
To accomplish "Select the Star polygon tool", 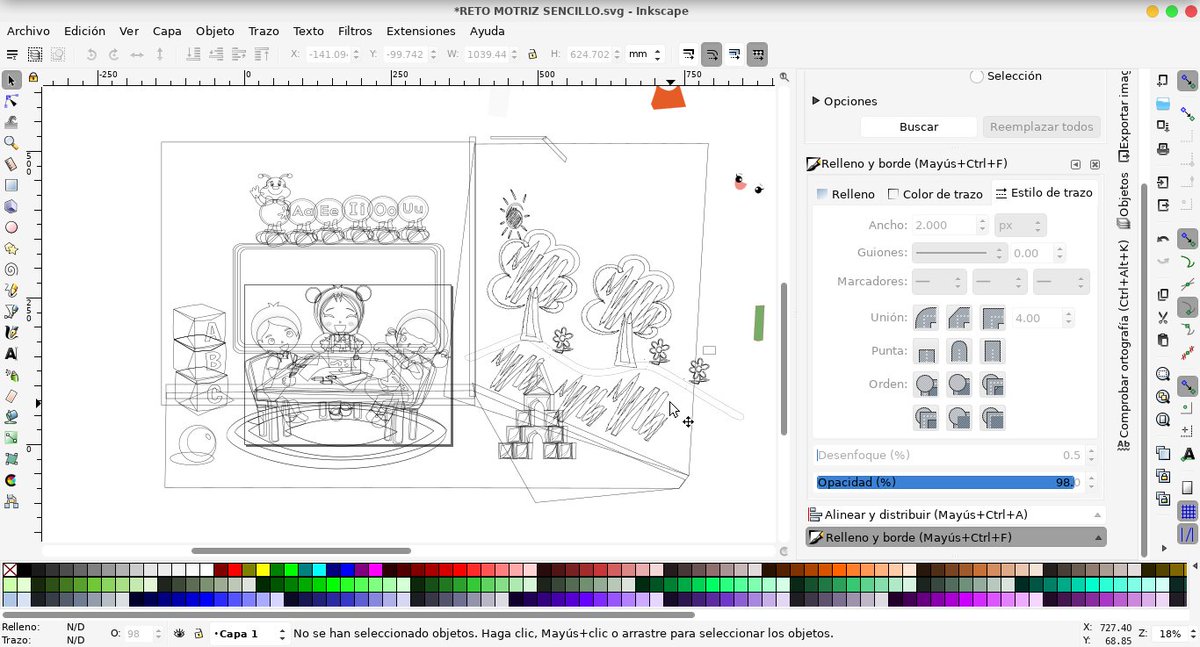I will coord(11,248).
